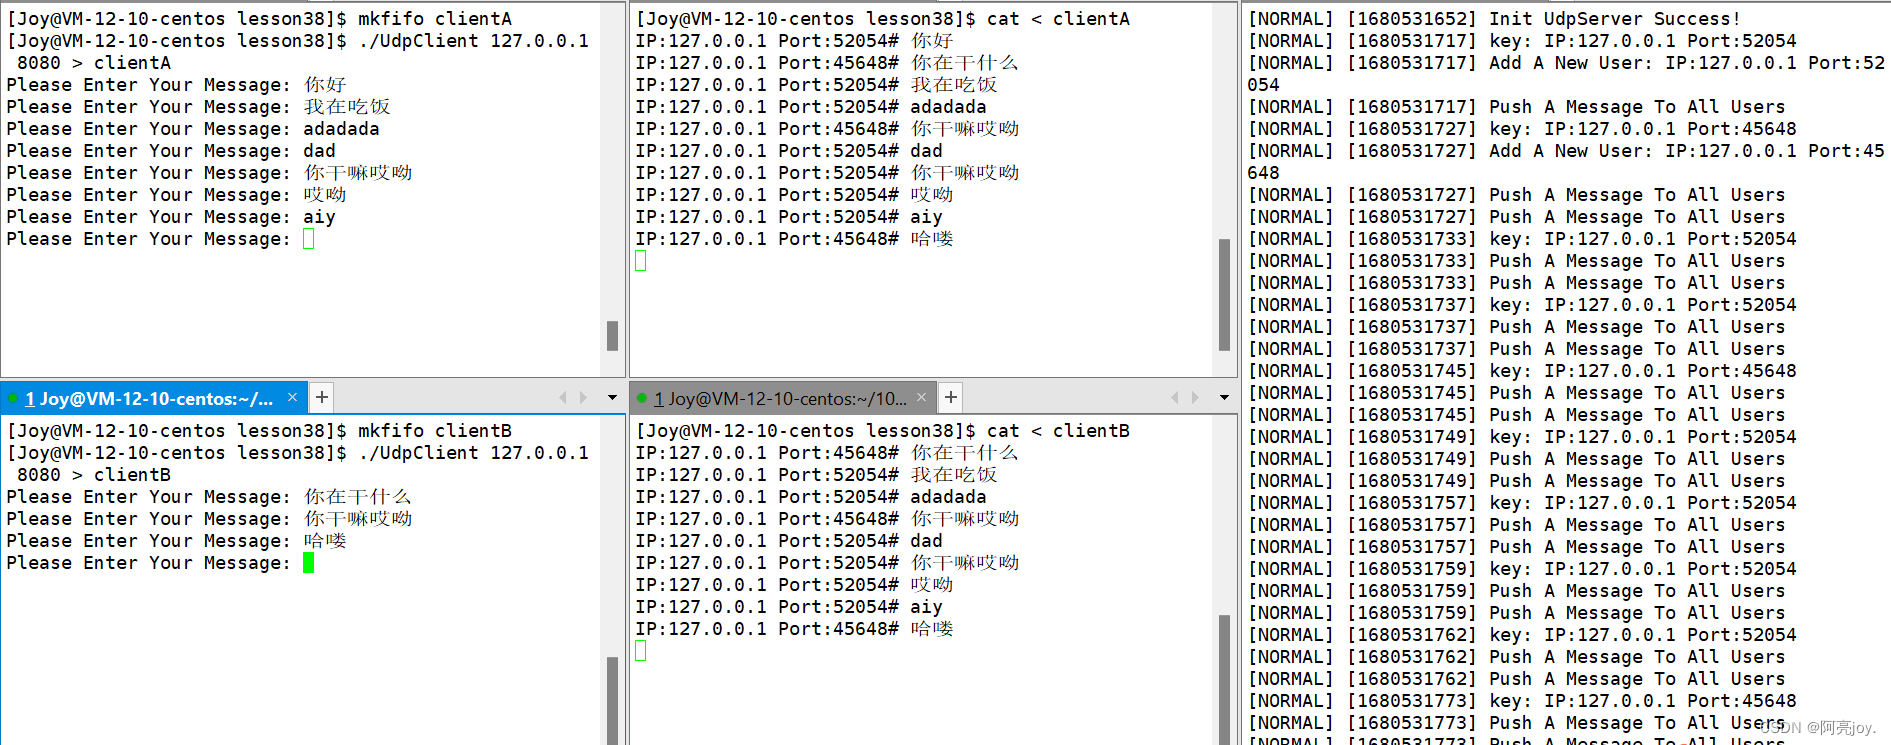Click the '[1680531749] key:' server log line
Screen dimensions: 1891x745
(1522, 437)
